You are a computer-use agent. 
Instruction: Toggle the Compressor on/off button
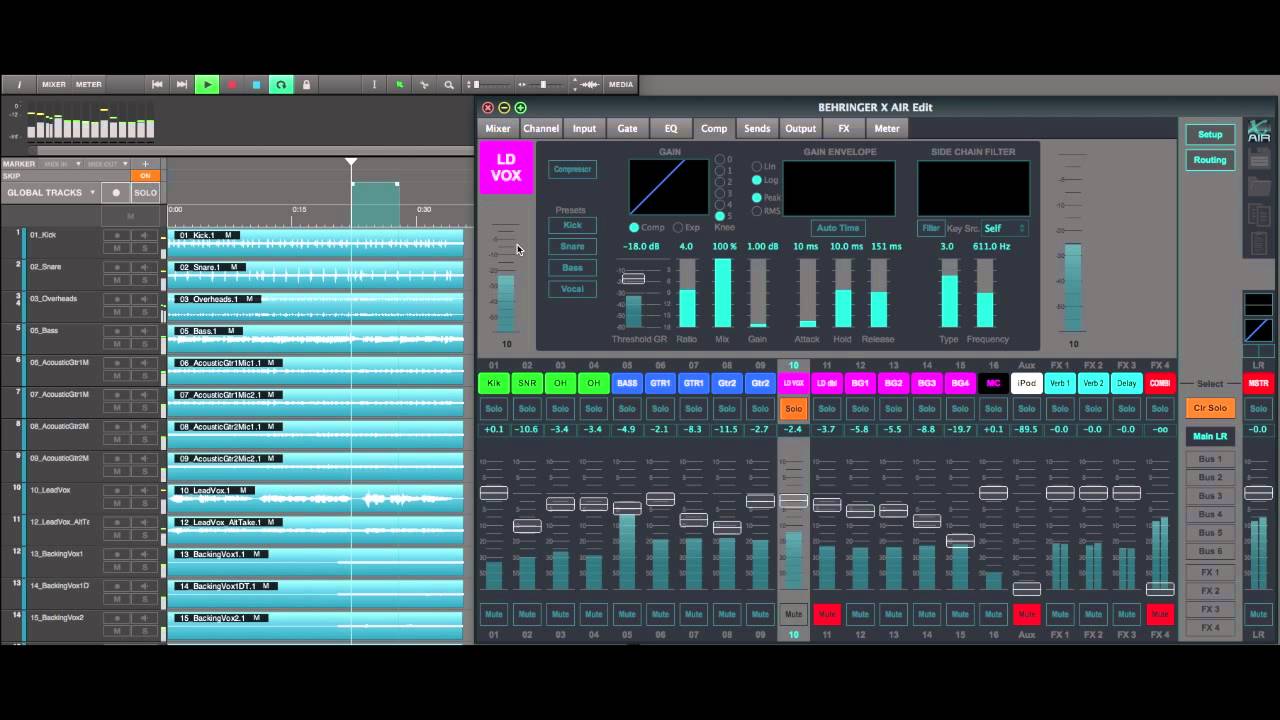coord(572,169)
